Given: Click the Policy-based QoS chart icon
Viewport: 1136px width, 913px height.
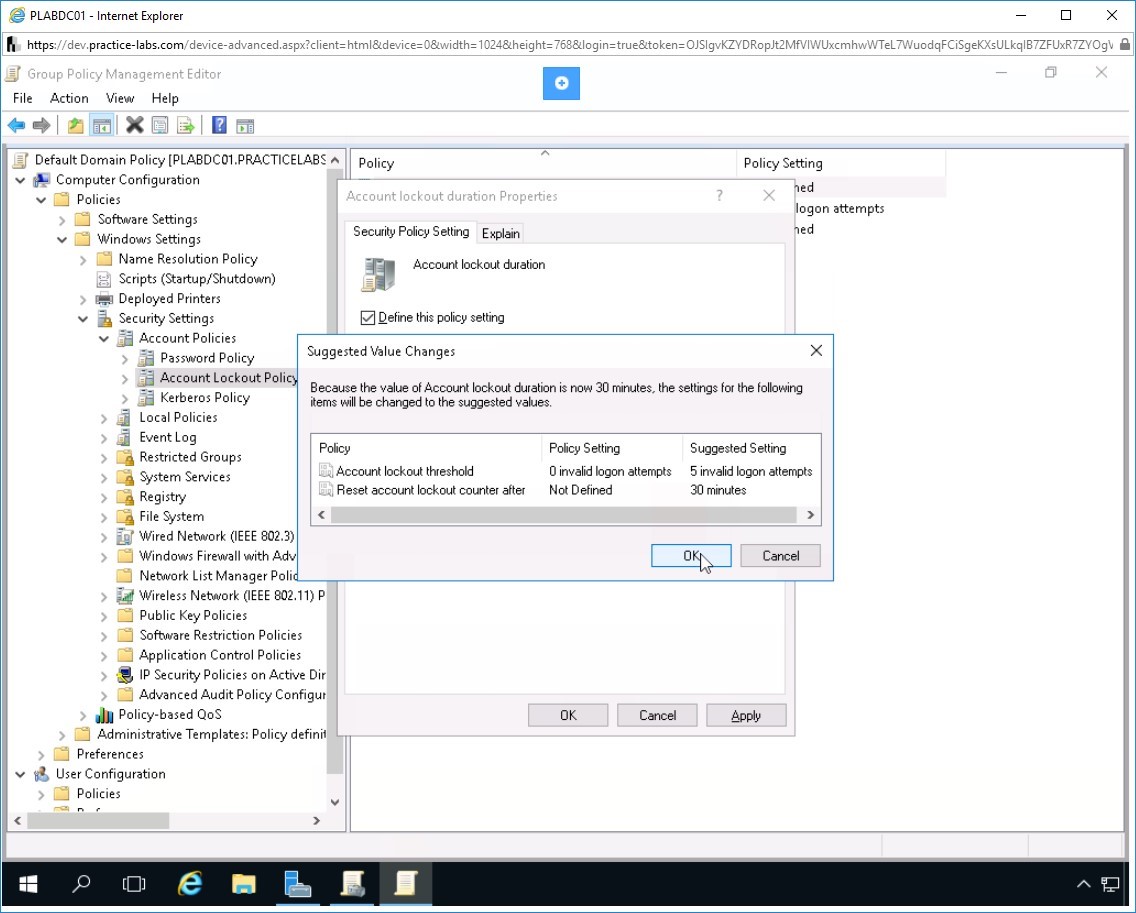Looking at the screenshot, I should coord(104,714).
